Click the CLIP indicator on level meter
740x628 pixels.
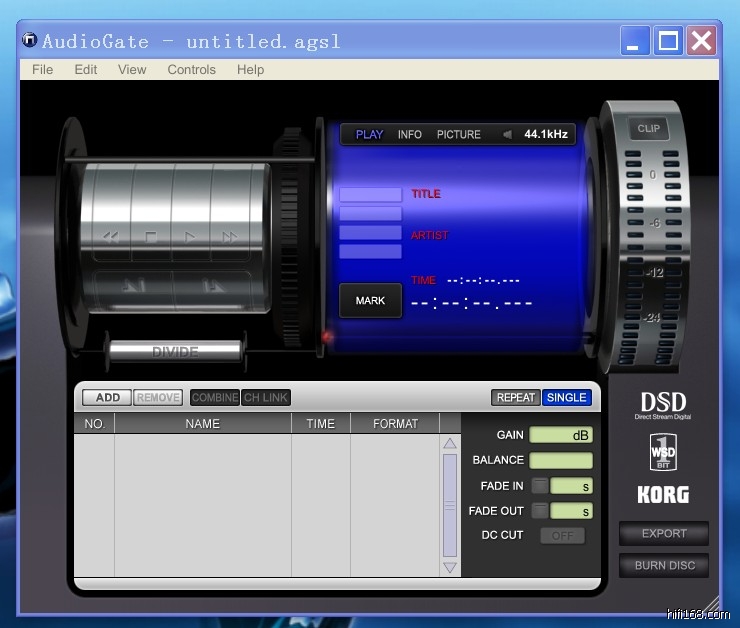[649, 128]
